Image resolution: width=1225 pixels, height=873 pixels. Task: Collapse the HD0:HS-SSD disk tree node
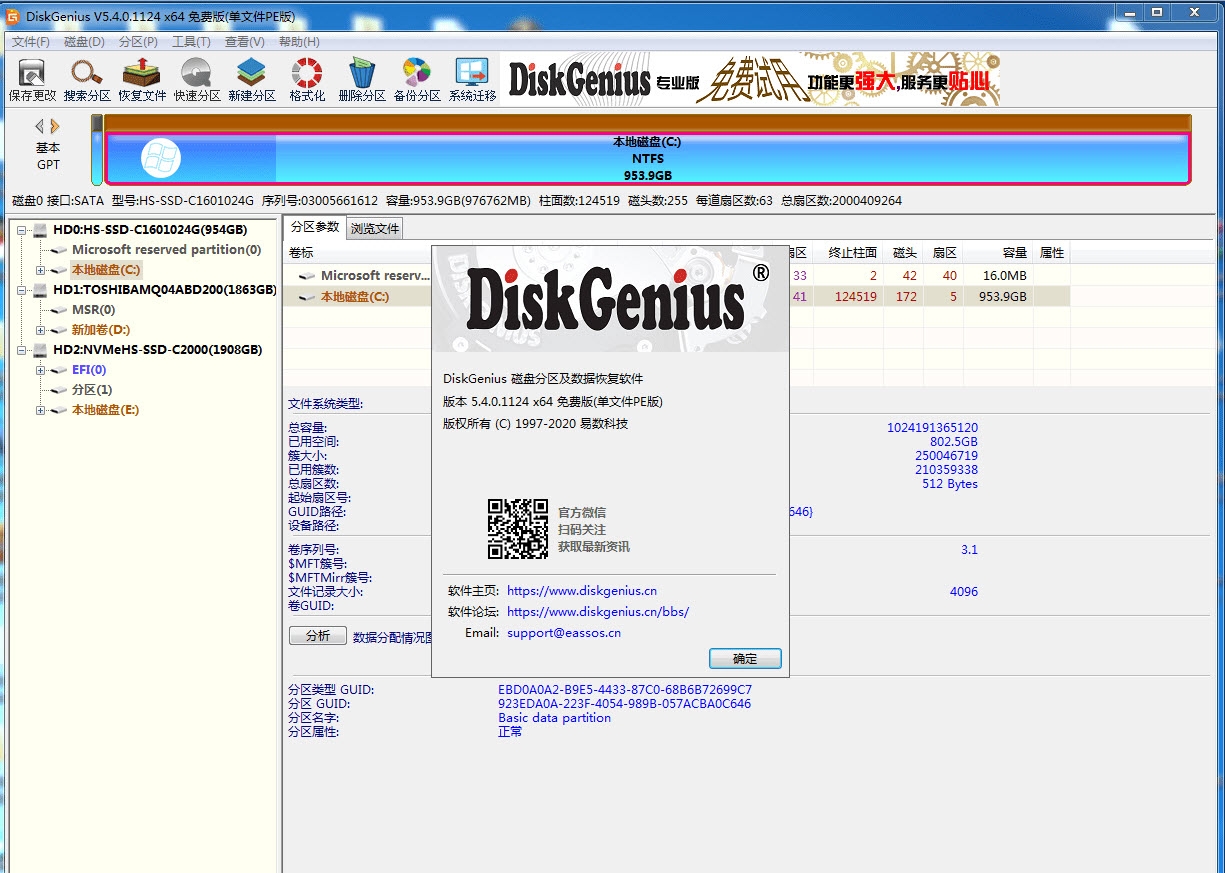(21, 229)
